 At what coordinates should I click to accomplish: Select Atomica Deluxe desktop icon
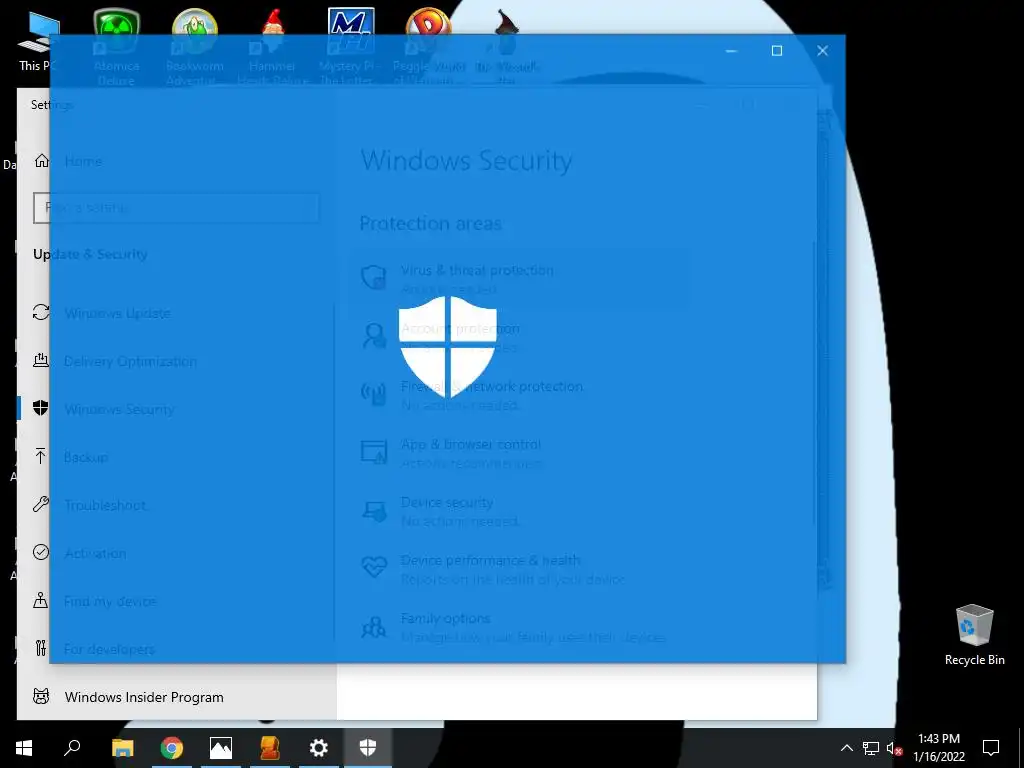click(x=117, y=46)
